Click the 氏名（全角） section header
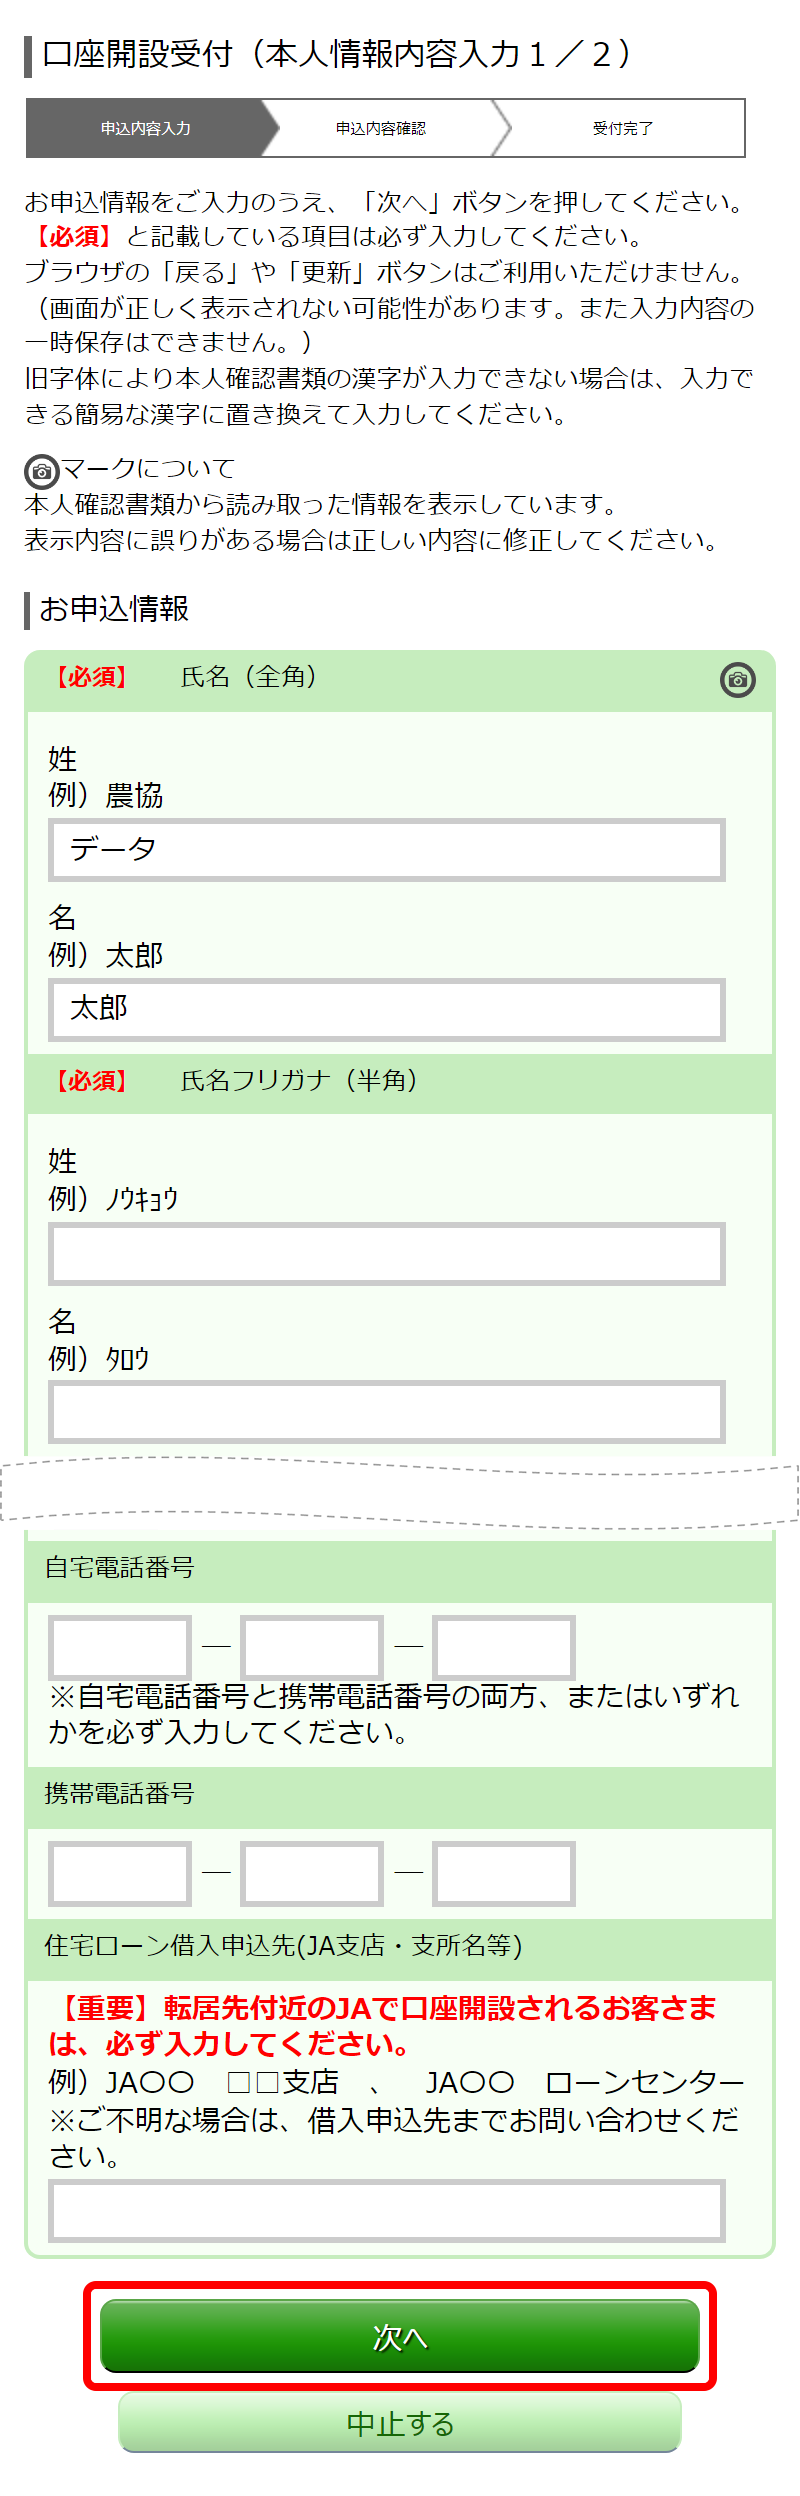The image size is (800, 2496). pyautogui.click(x=400, y=680)
